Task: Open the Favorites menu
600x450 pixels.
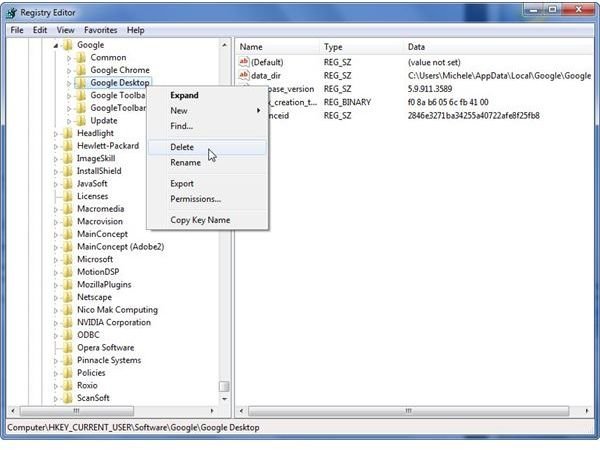Action: [x=101, y=30]
